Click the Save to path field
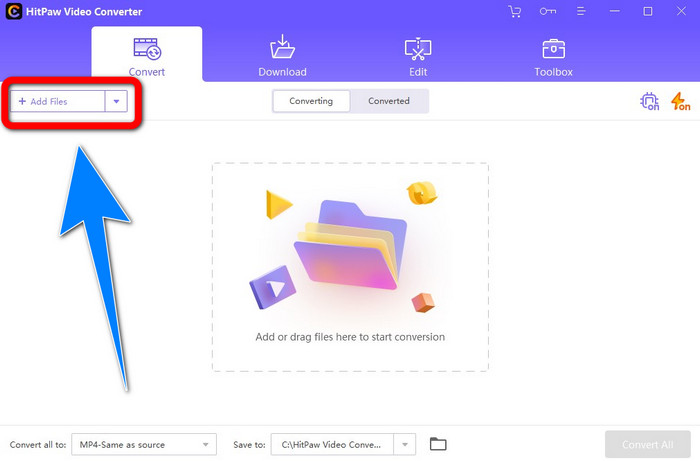This screenshot has height=461, width=700. [332, 444]
